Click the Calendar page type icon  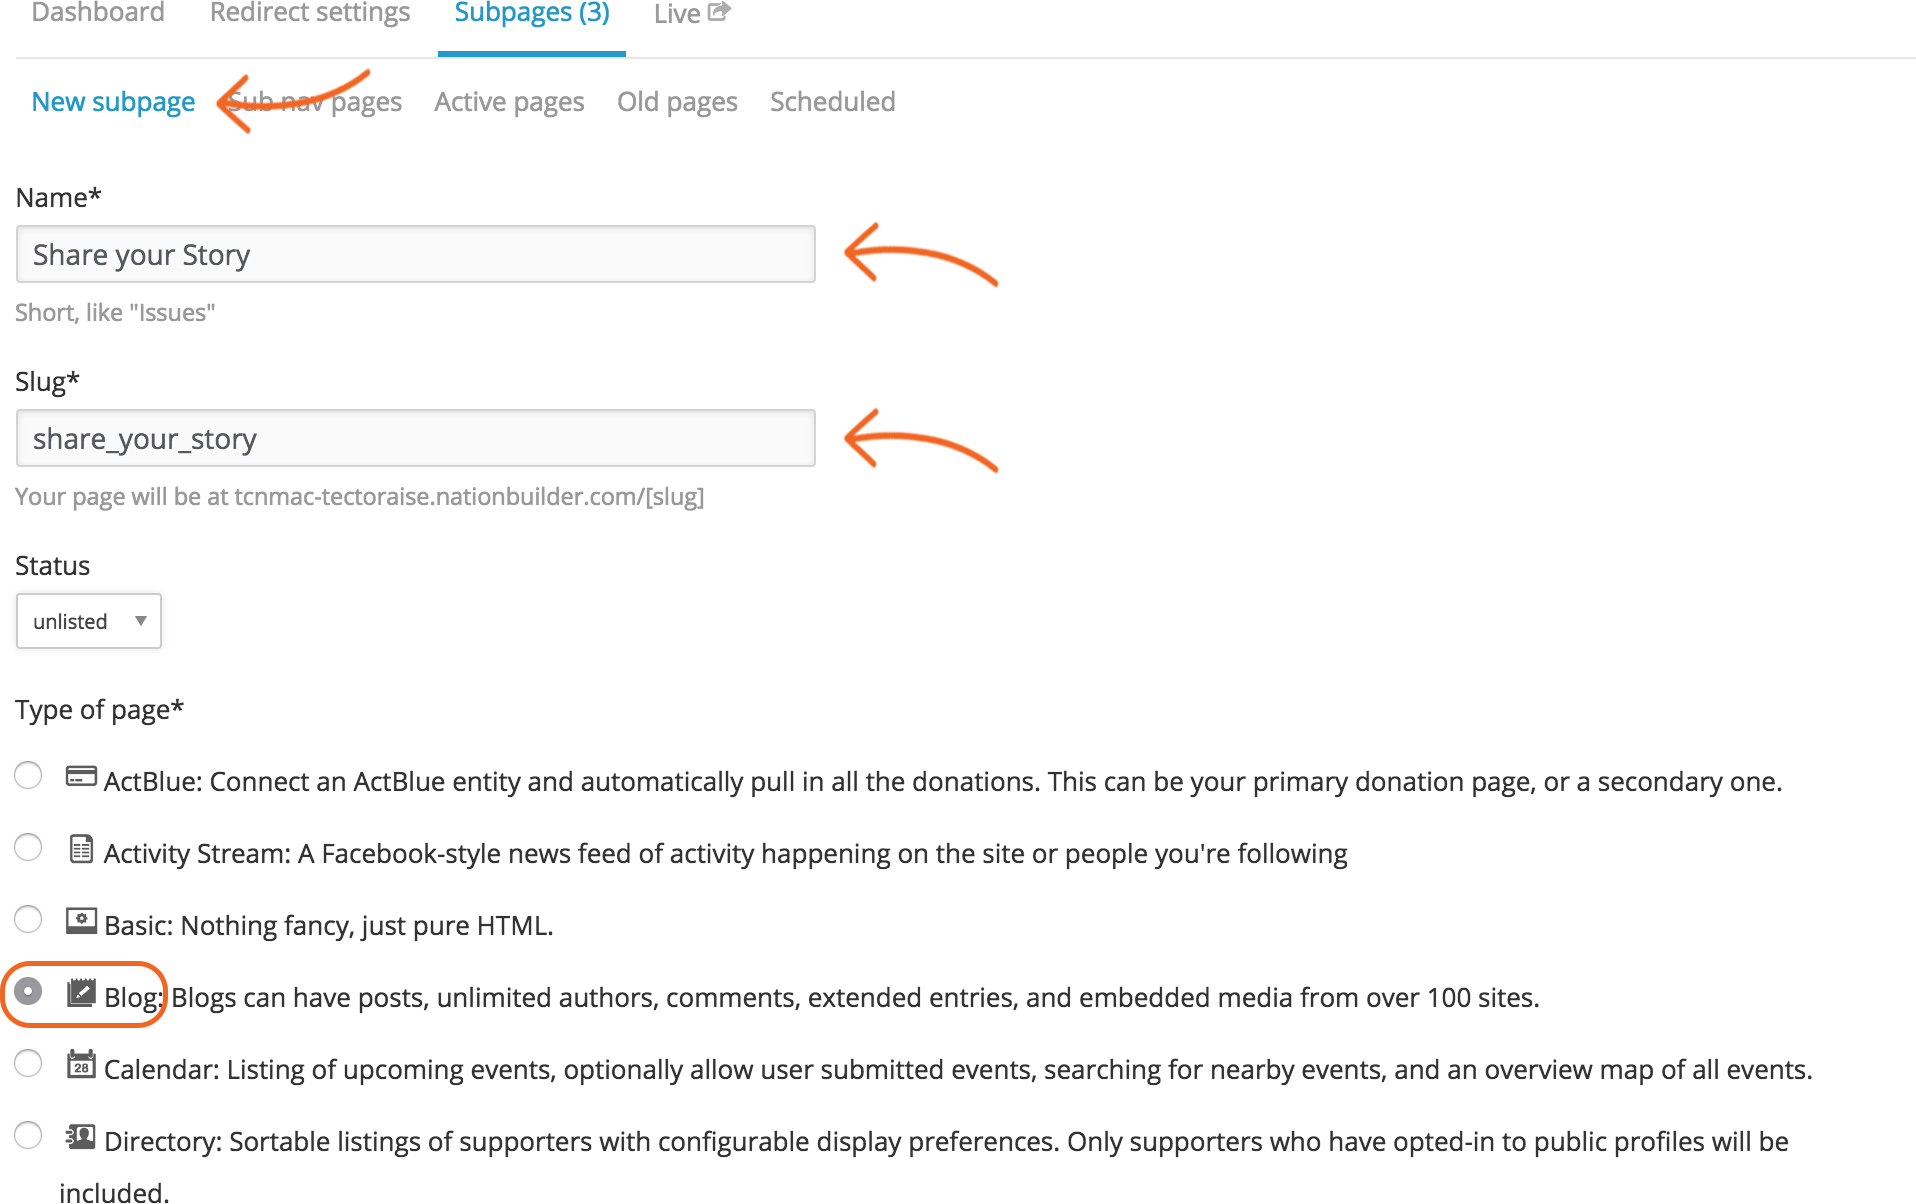click(x=81, y=1064)
